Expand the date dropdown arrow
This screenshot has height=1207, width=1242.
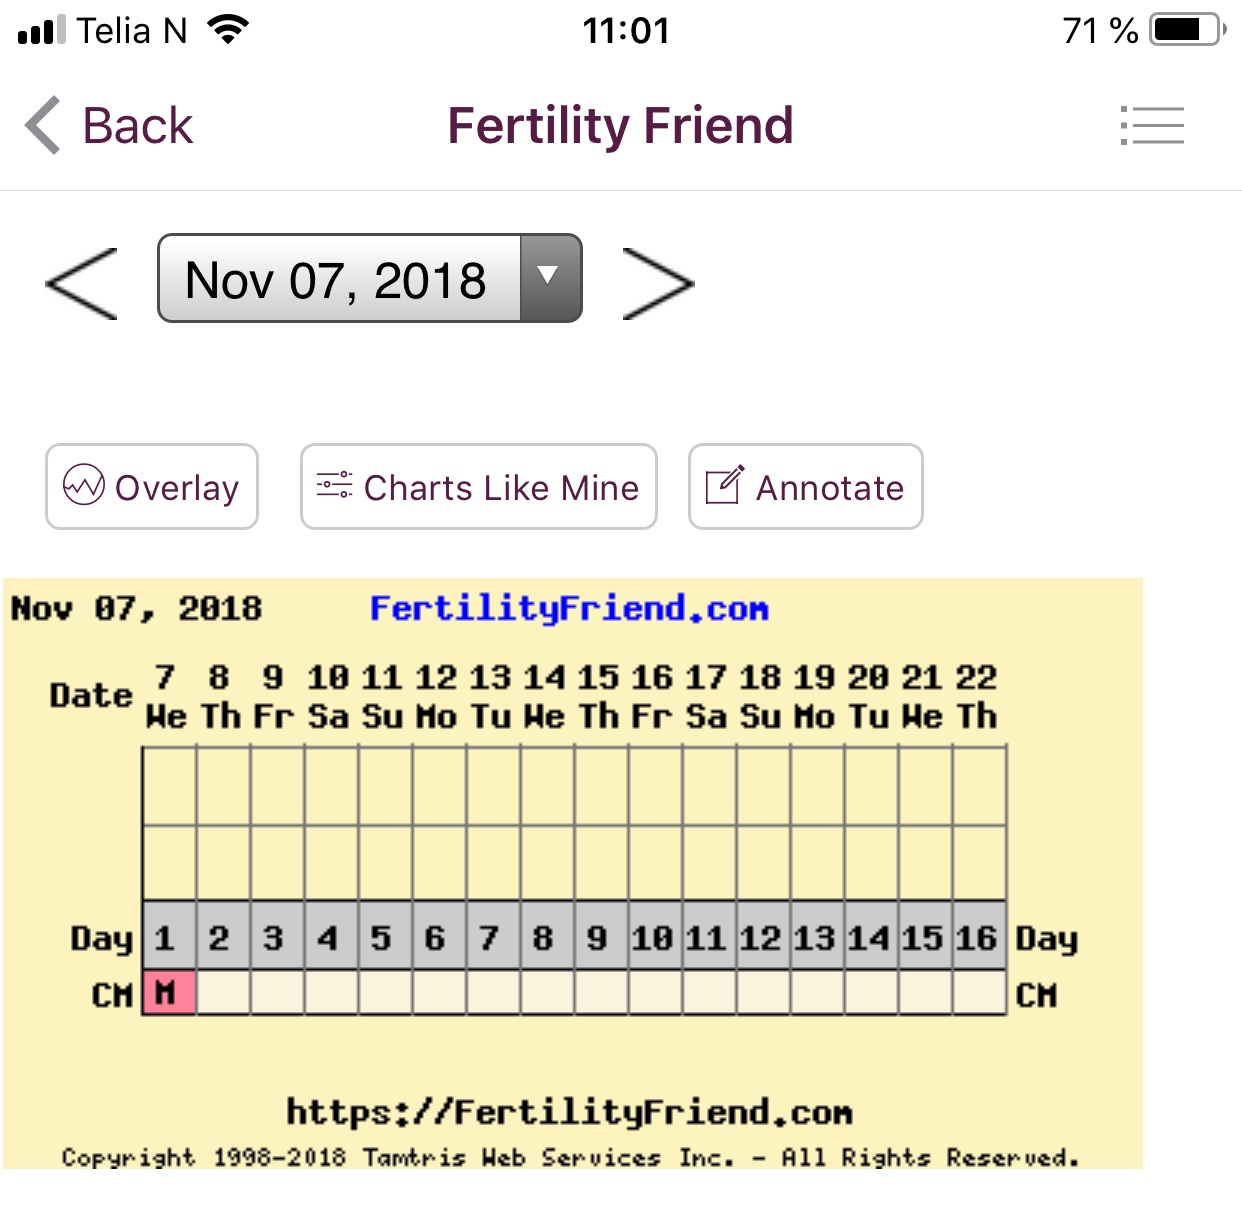click(549, 278)
